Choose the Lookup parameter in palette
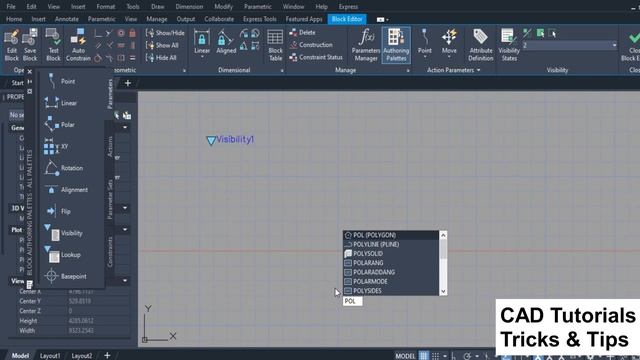This screenshot has height=360, width=640. [62, 254]
